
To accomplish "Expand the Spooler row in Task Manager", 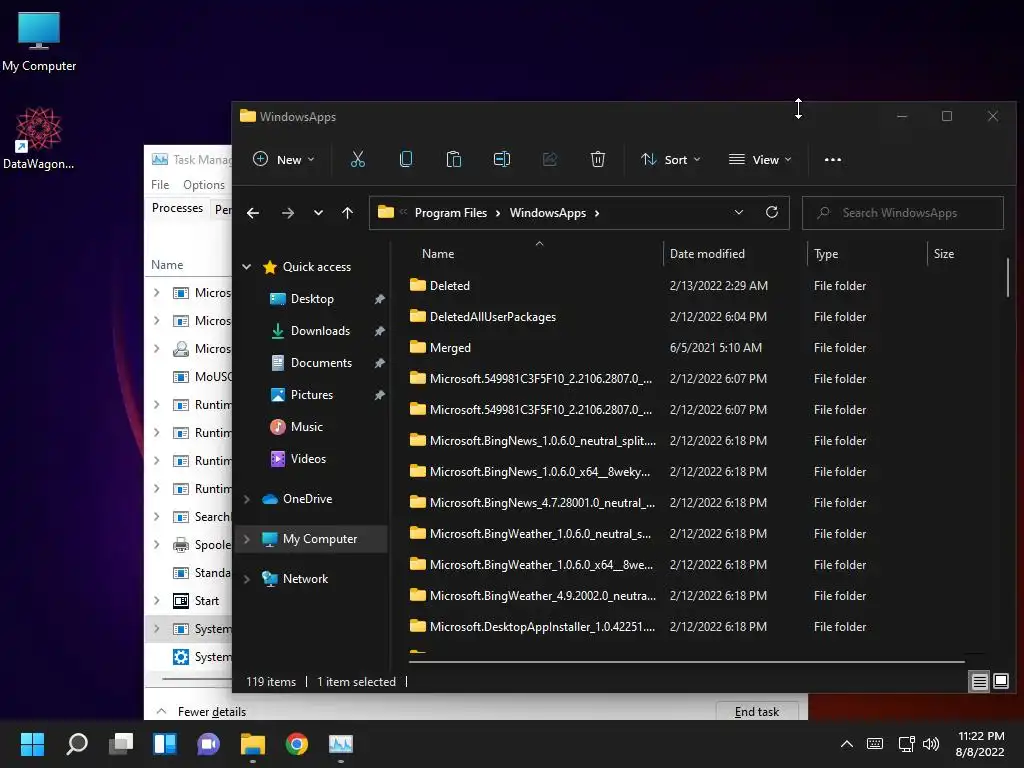I will [157, 545].
